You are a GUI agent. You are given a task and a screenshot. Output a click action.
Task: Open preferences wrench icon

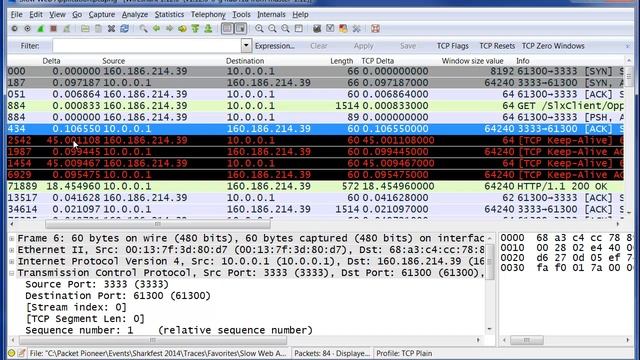(x=356, y=29)
